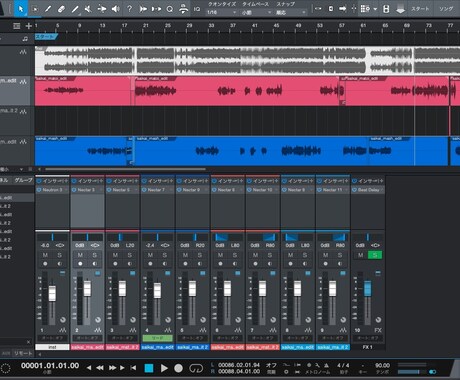Image resolution: width=460 pixels, height=380 pixels.
Task: Open the Quantize 1/16 dropdown
Action: (x=221, y=12)
